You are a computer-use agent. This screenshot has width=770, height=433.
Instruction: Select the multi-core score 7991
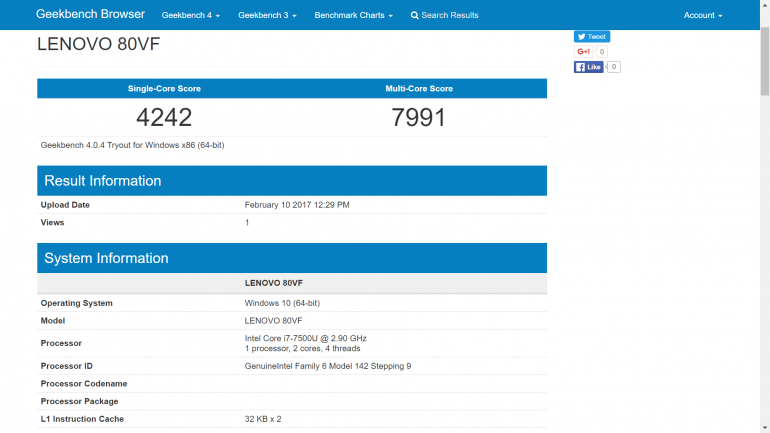point(419,118)
